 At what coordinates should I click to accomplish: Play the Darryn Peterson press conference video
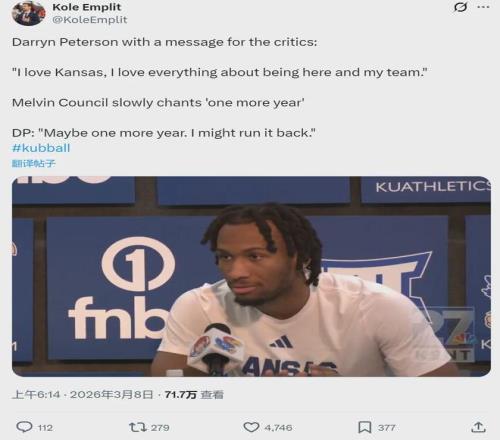tap(251, 276)
